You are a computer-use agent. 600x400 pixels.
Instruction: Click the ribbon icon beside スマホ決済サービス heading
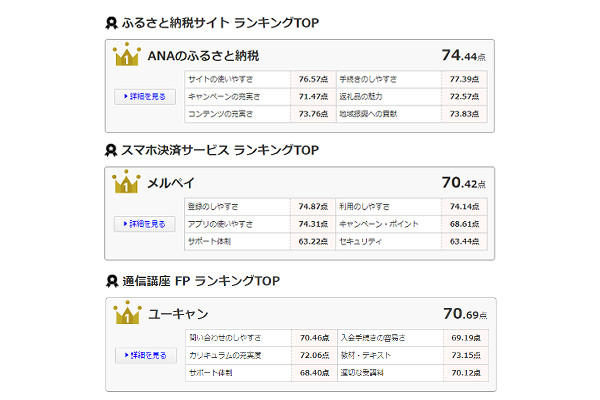point(111,150)
